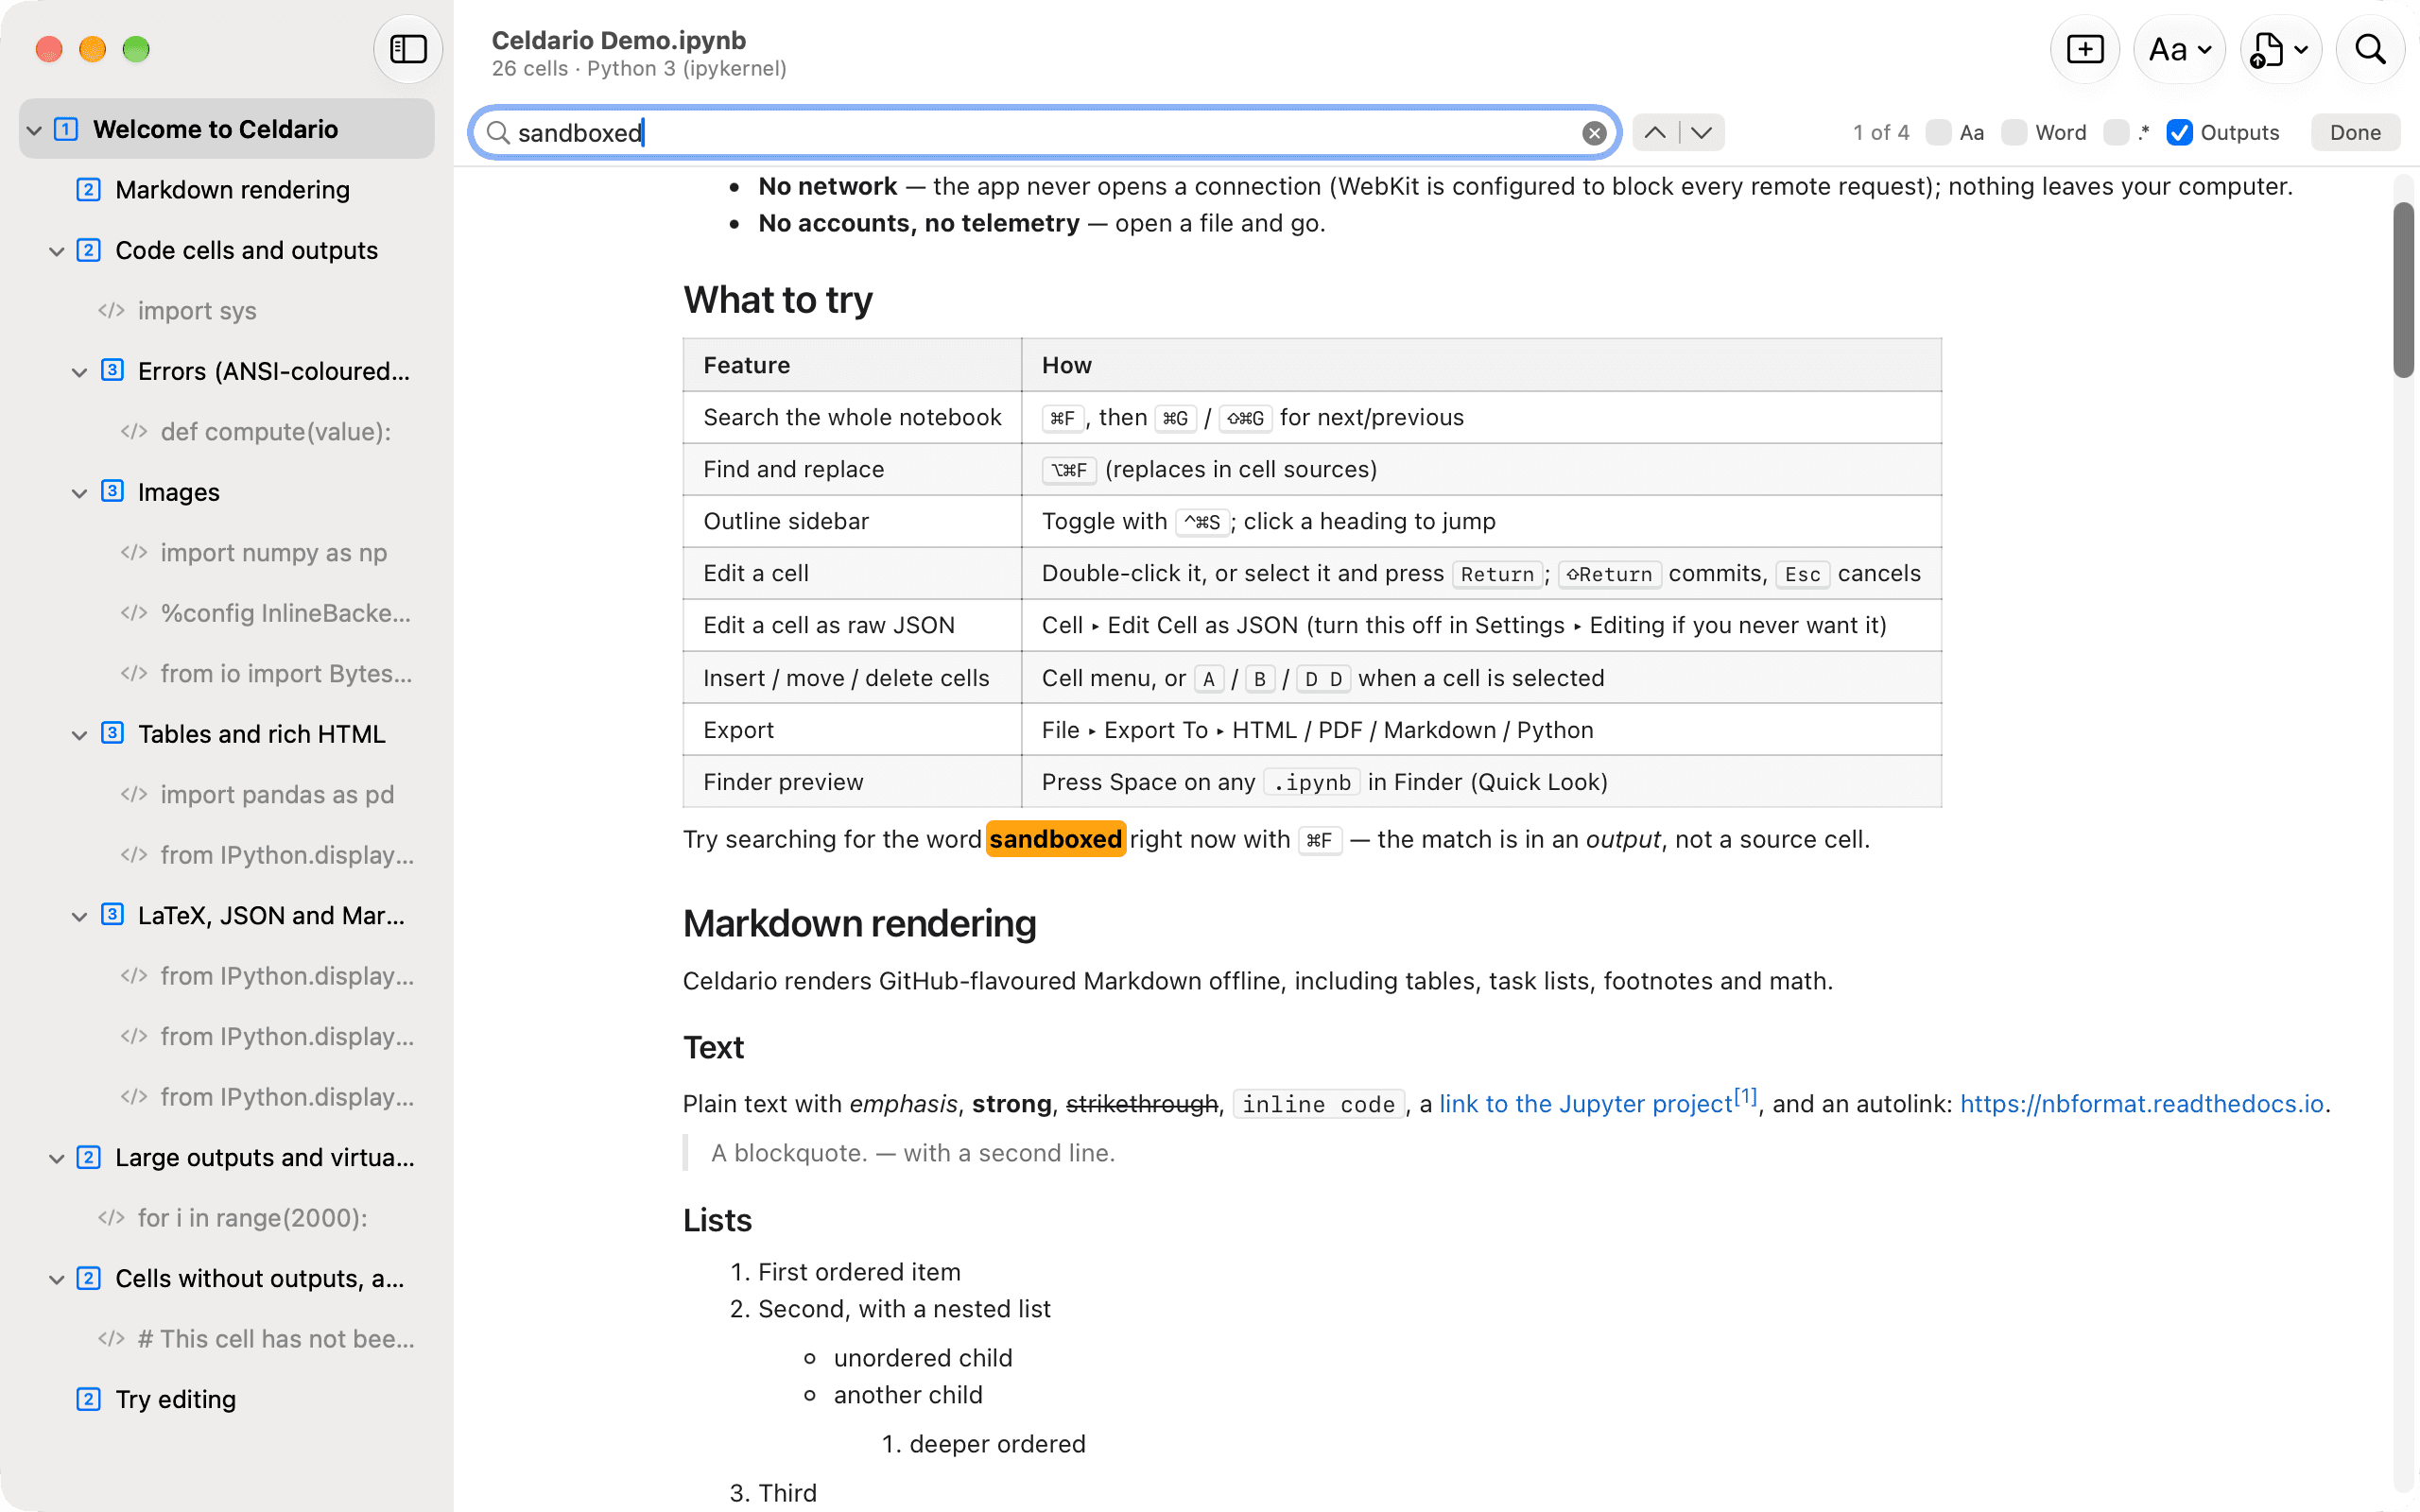Image resolution: width=2420 pixels, height=1512 pixels.
Task: Go to next search match
Action: [1702, 132]
